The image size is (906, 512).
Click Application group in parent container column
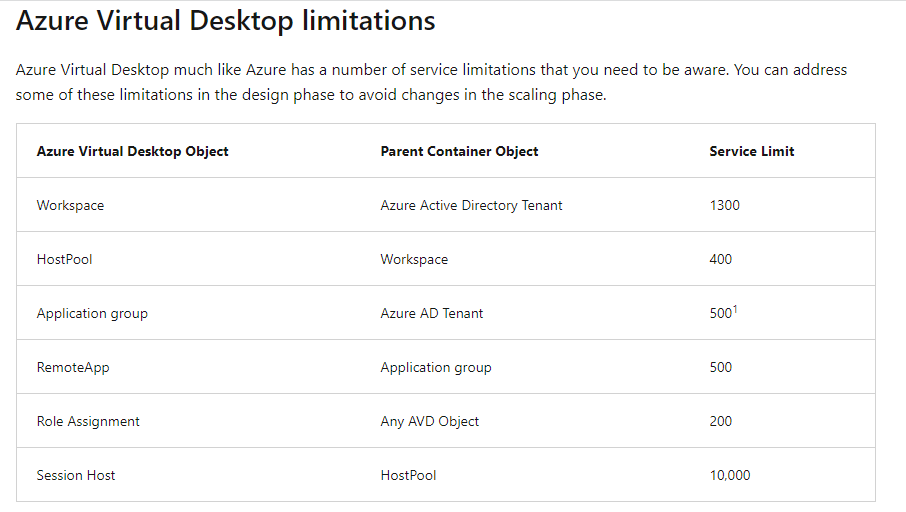coord(436,368)
